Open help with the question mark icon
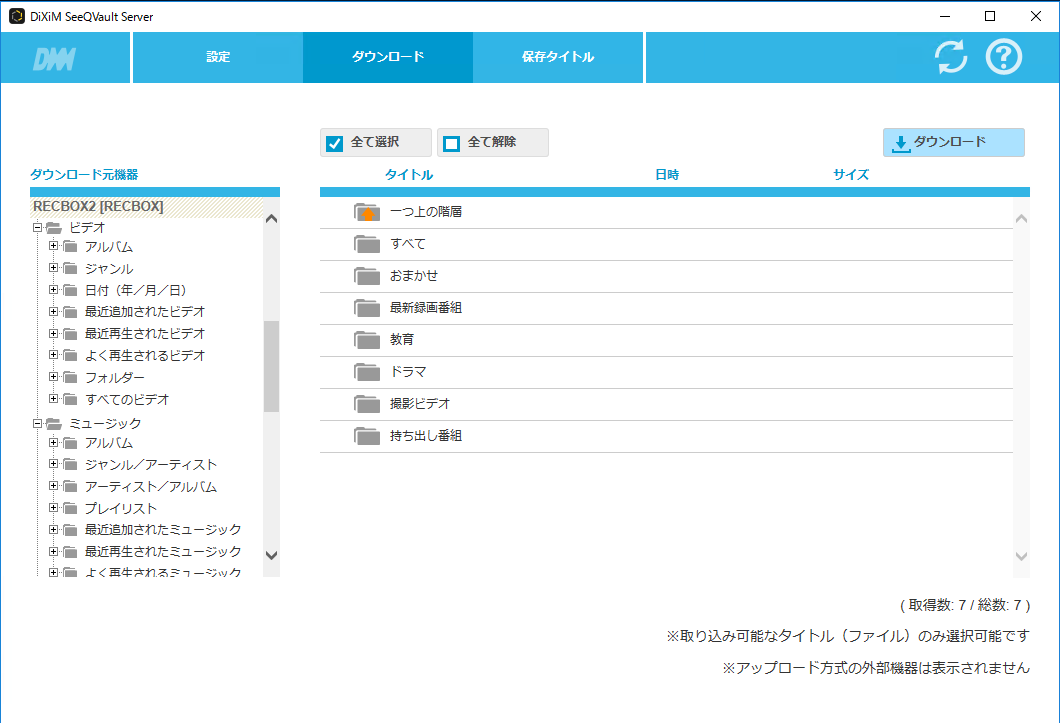The height and width of the screenshot is (723, 1060). (x=1004, y=57)
